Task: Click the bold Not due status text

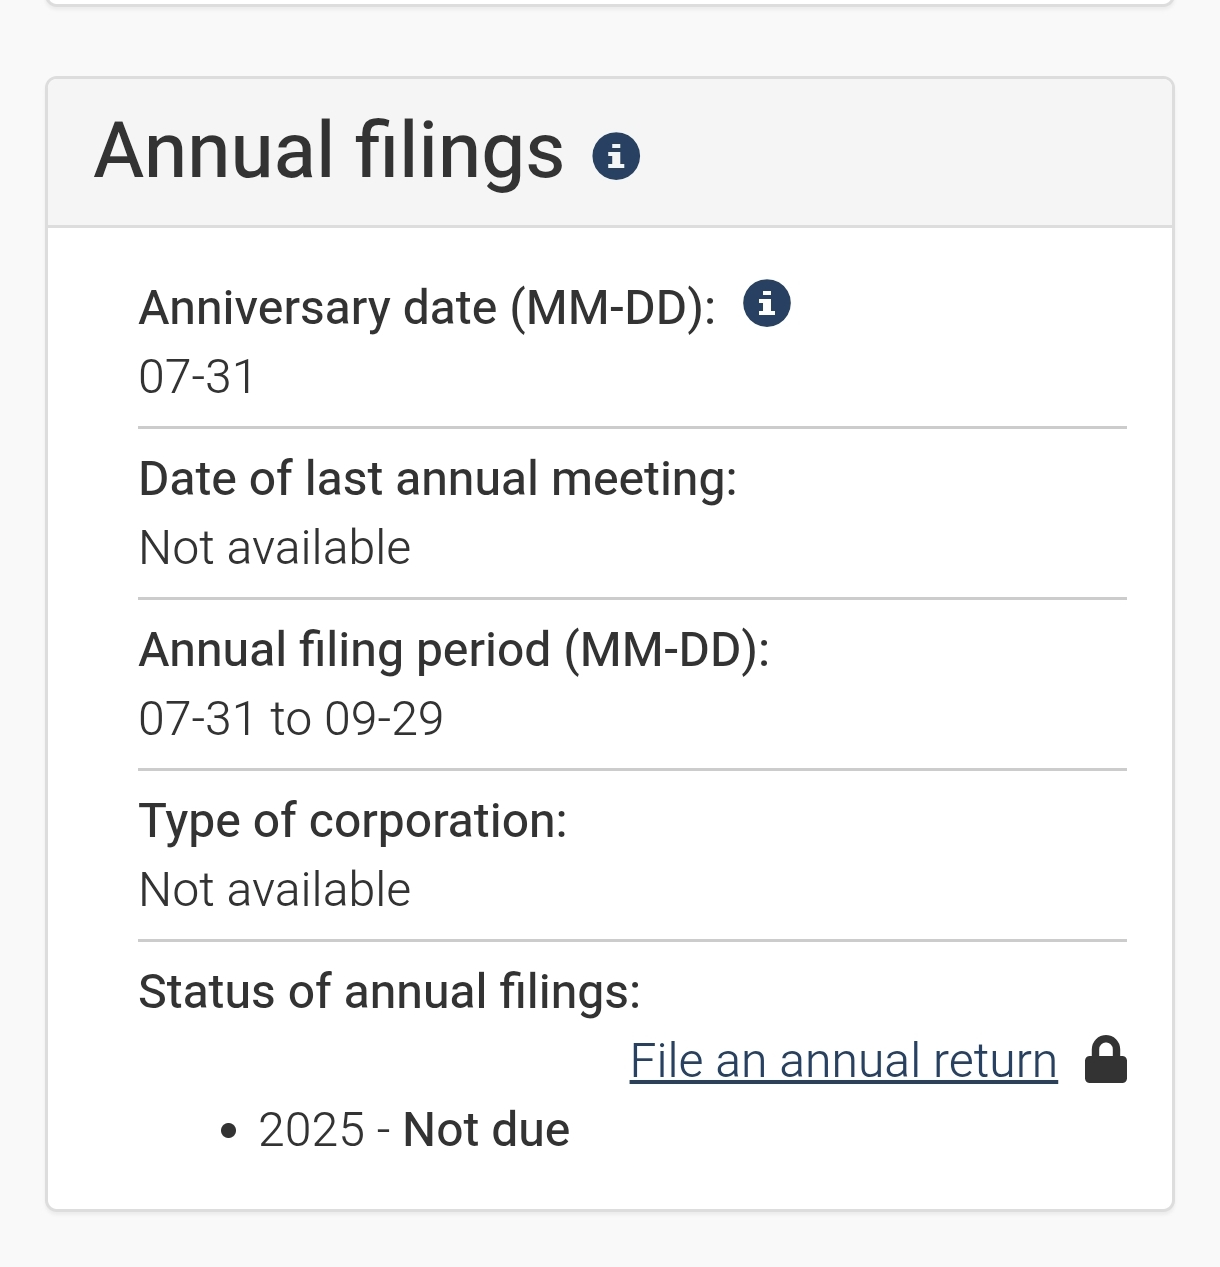Action: tap(486, 1130)
